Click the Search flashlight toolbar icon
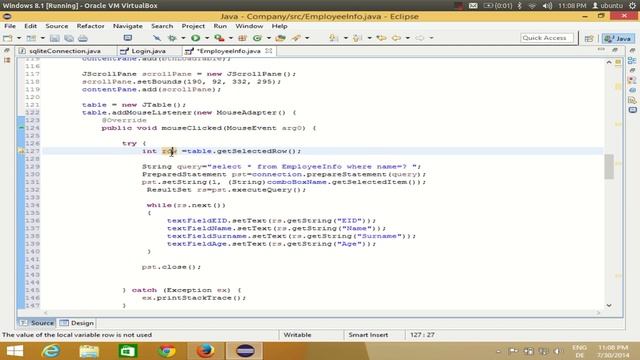The width and height of the screenshot is (640, 360). (296, 38)
